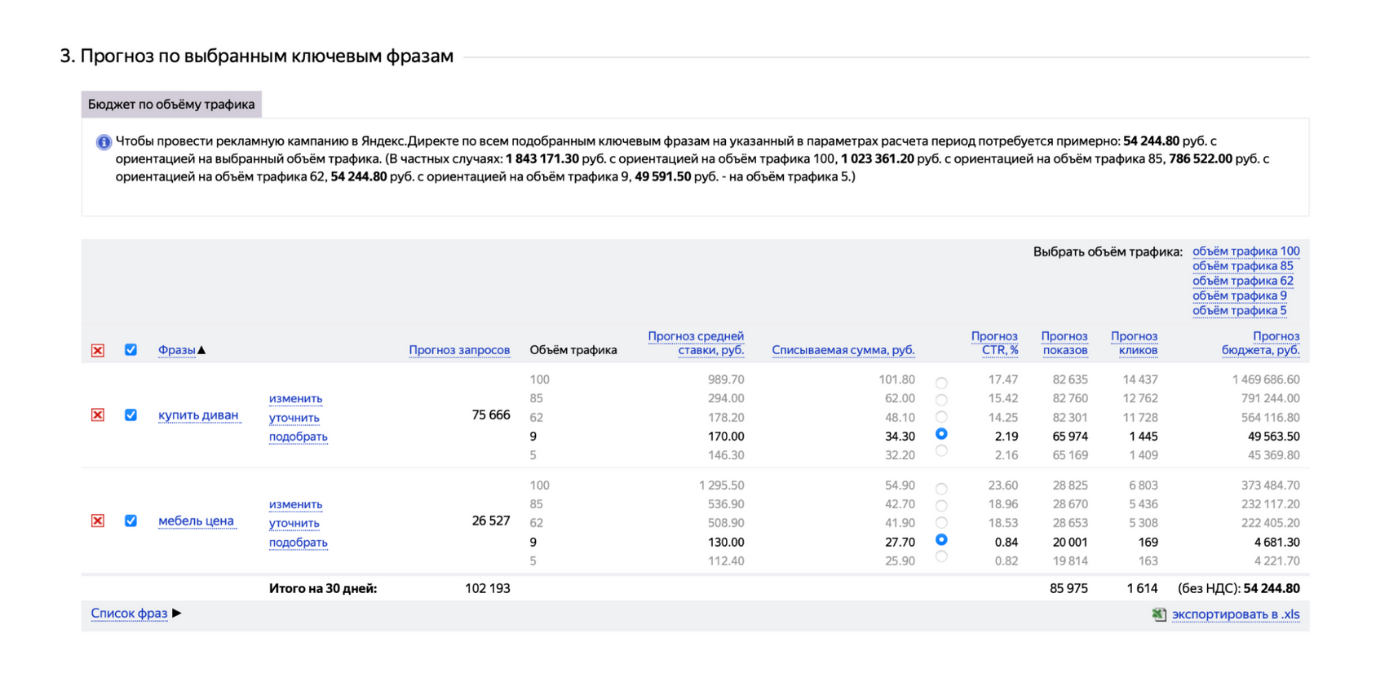Screen dimensions: 1377x691
Task: Click the average bid value 989.70
Action: tap(726, 380)
